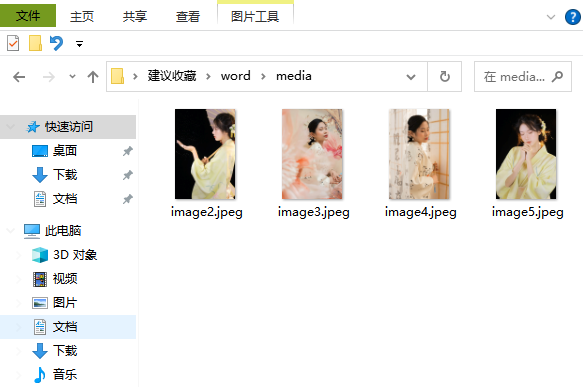Switch to the 主页 ribbon tab
Screen dimensions: 583x387
pos(82,16)
